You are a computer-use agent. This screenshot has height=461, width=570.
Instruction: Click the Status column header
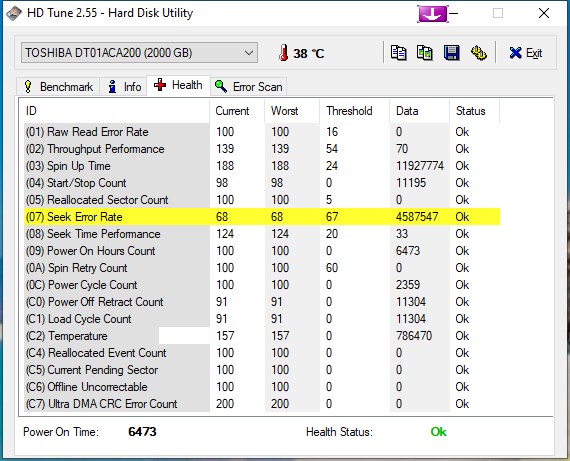(474, 111)
